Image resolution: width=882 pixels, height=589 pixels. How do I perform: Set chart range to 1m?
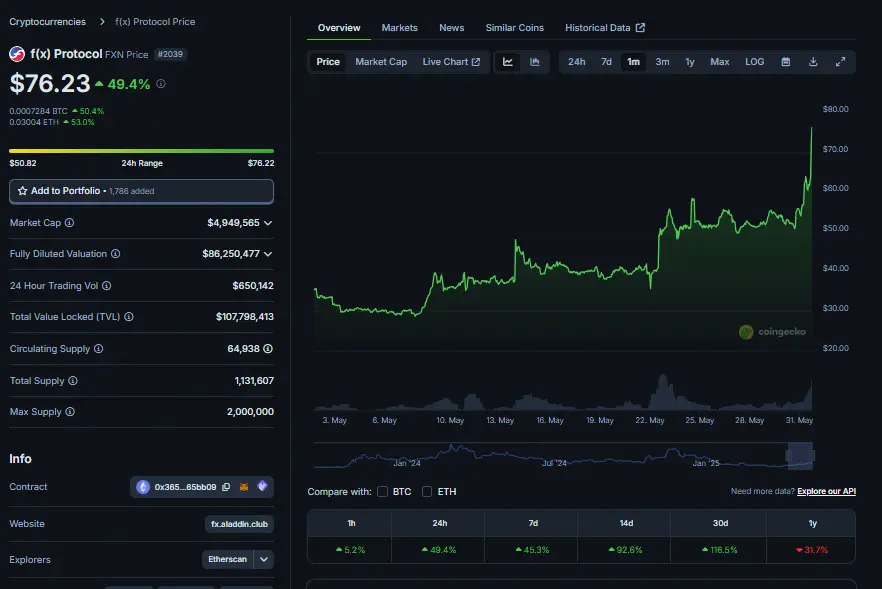coord(633,62)
